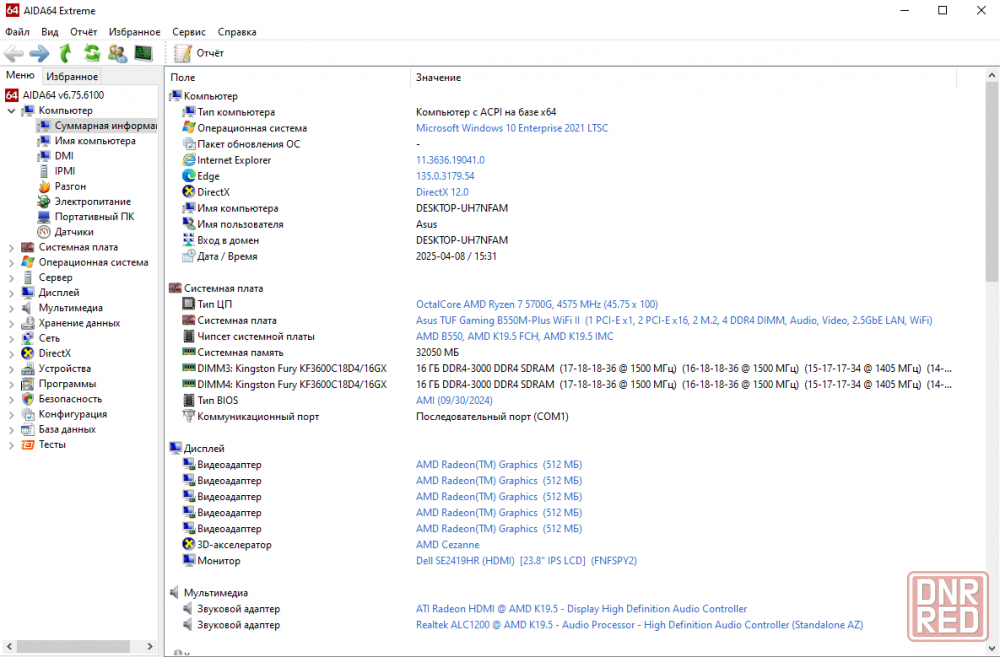Open the Датчики sensor tree item
This screenshot has width=1000, height=657.
coord(74,232)
